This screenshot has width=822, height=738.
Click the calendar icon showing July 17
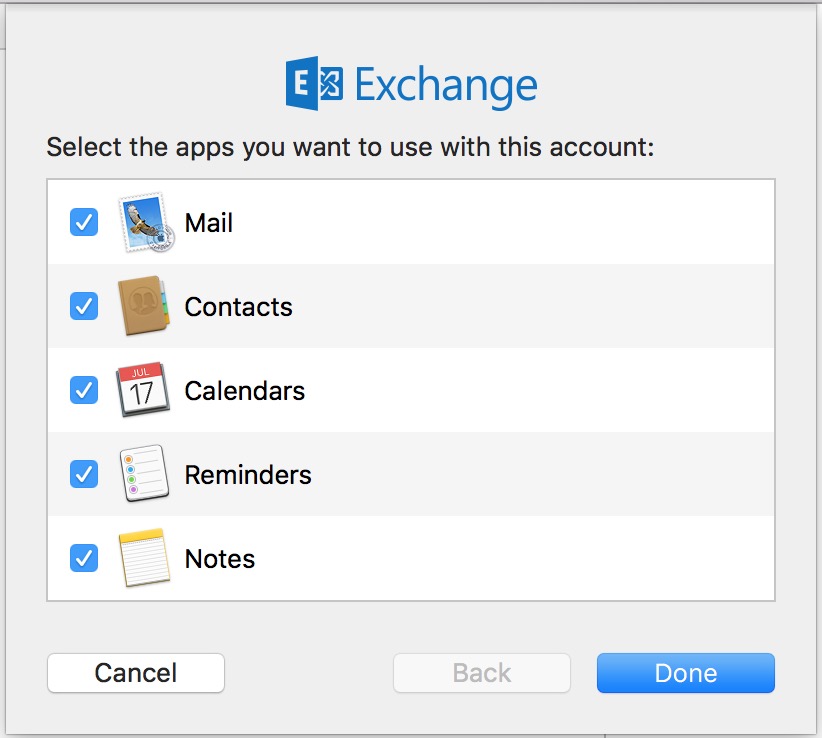click(145, 390)
